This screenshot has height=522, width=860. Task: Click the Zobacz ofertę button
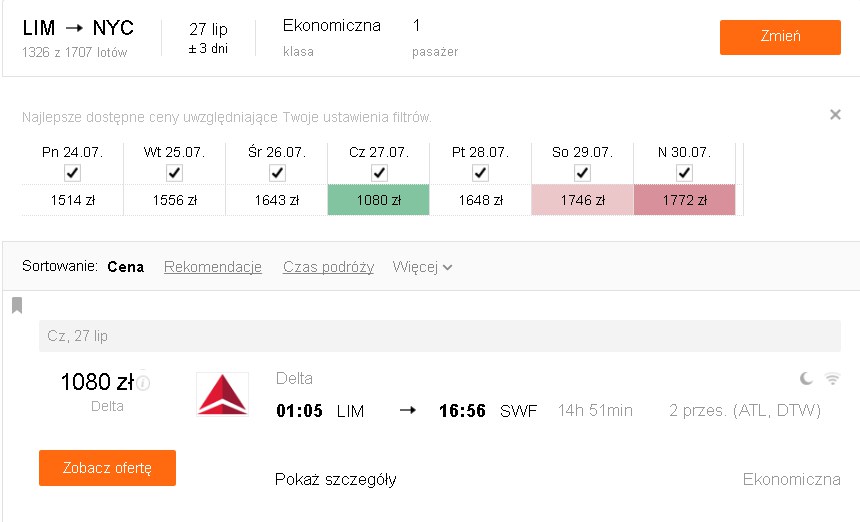108,468
